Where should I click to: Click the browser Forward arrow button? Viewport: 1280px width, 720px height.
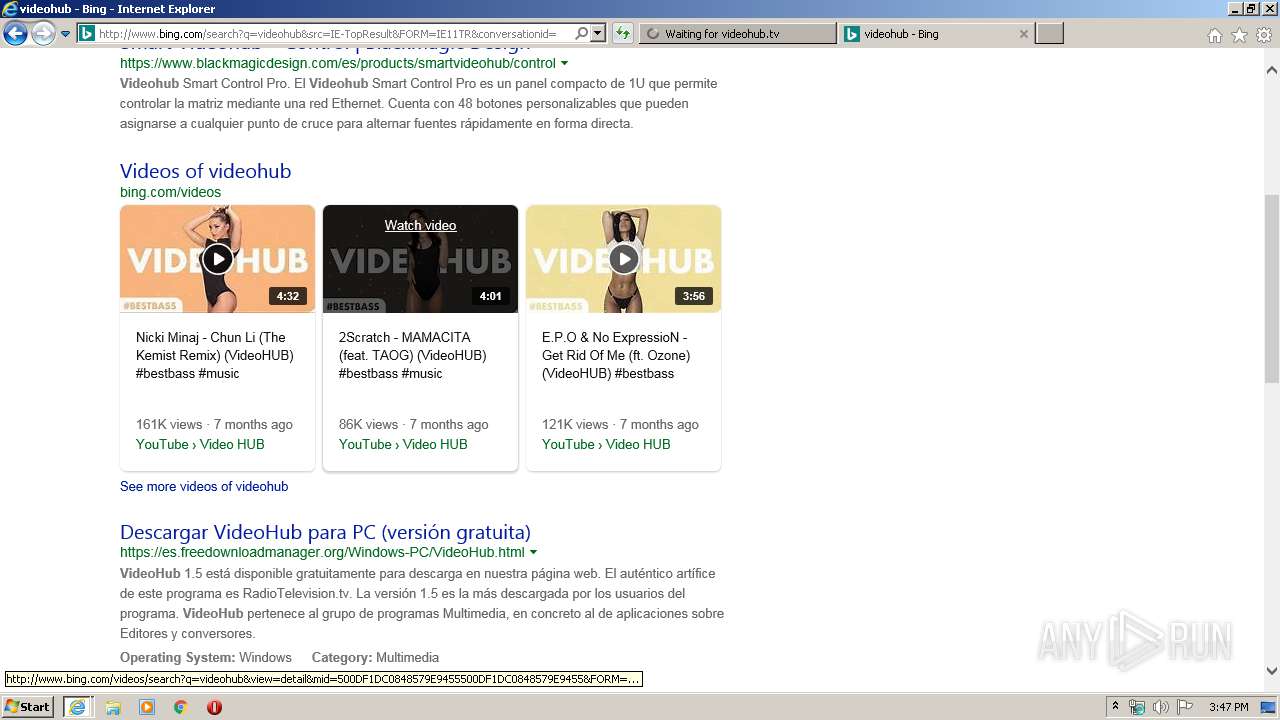click(x=43, y=34)
